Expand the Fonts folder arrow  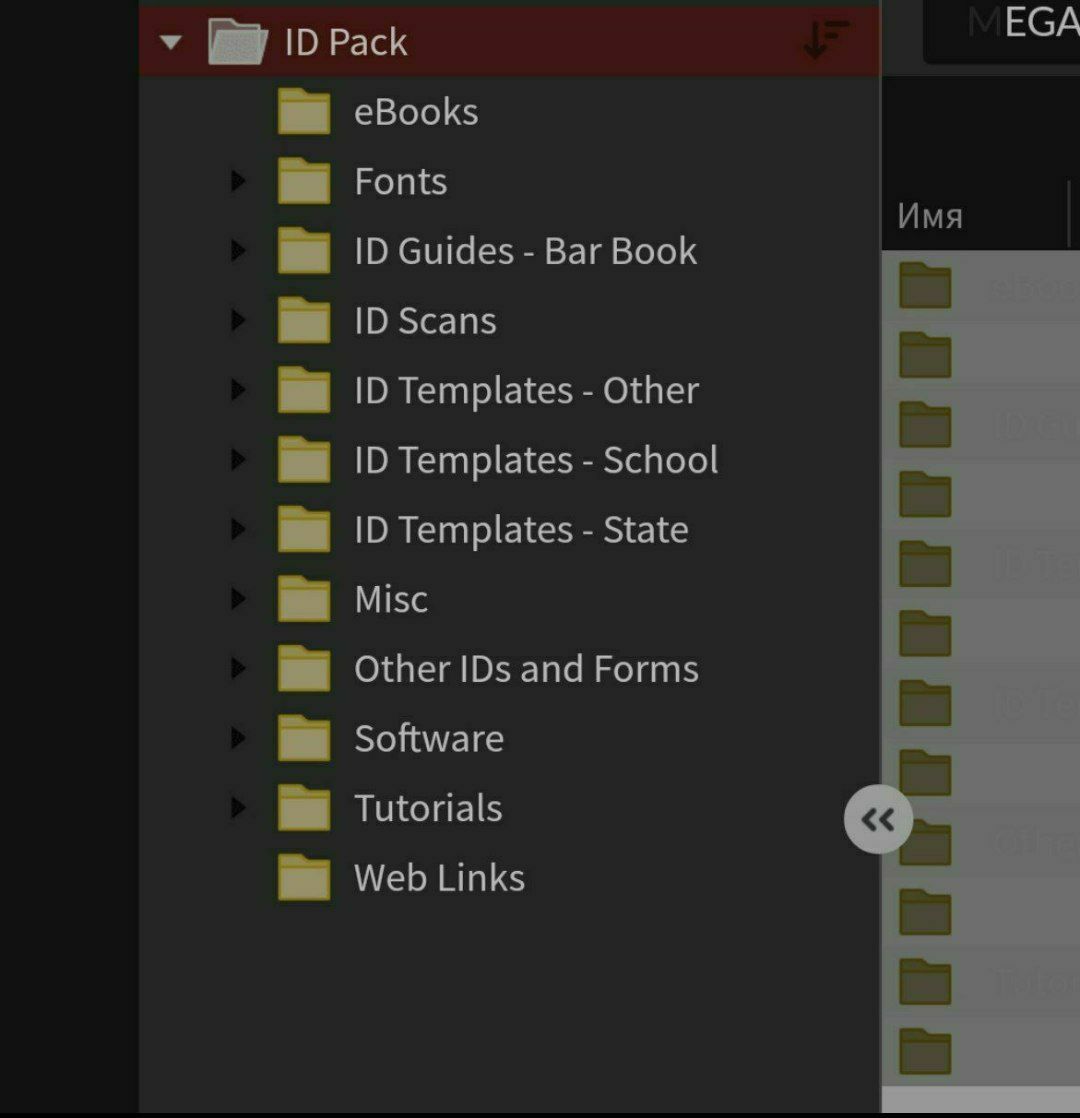click(x=238, y=182)
